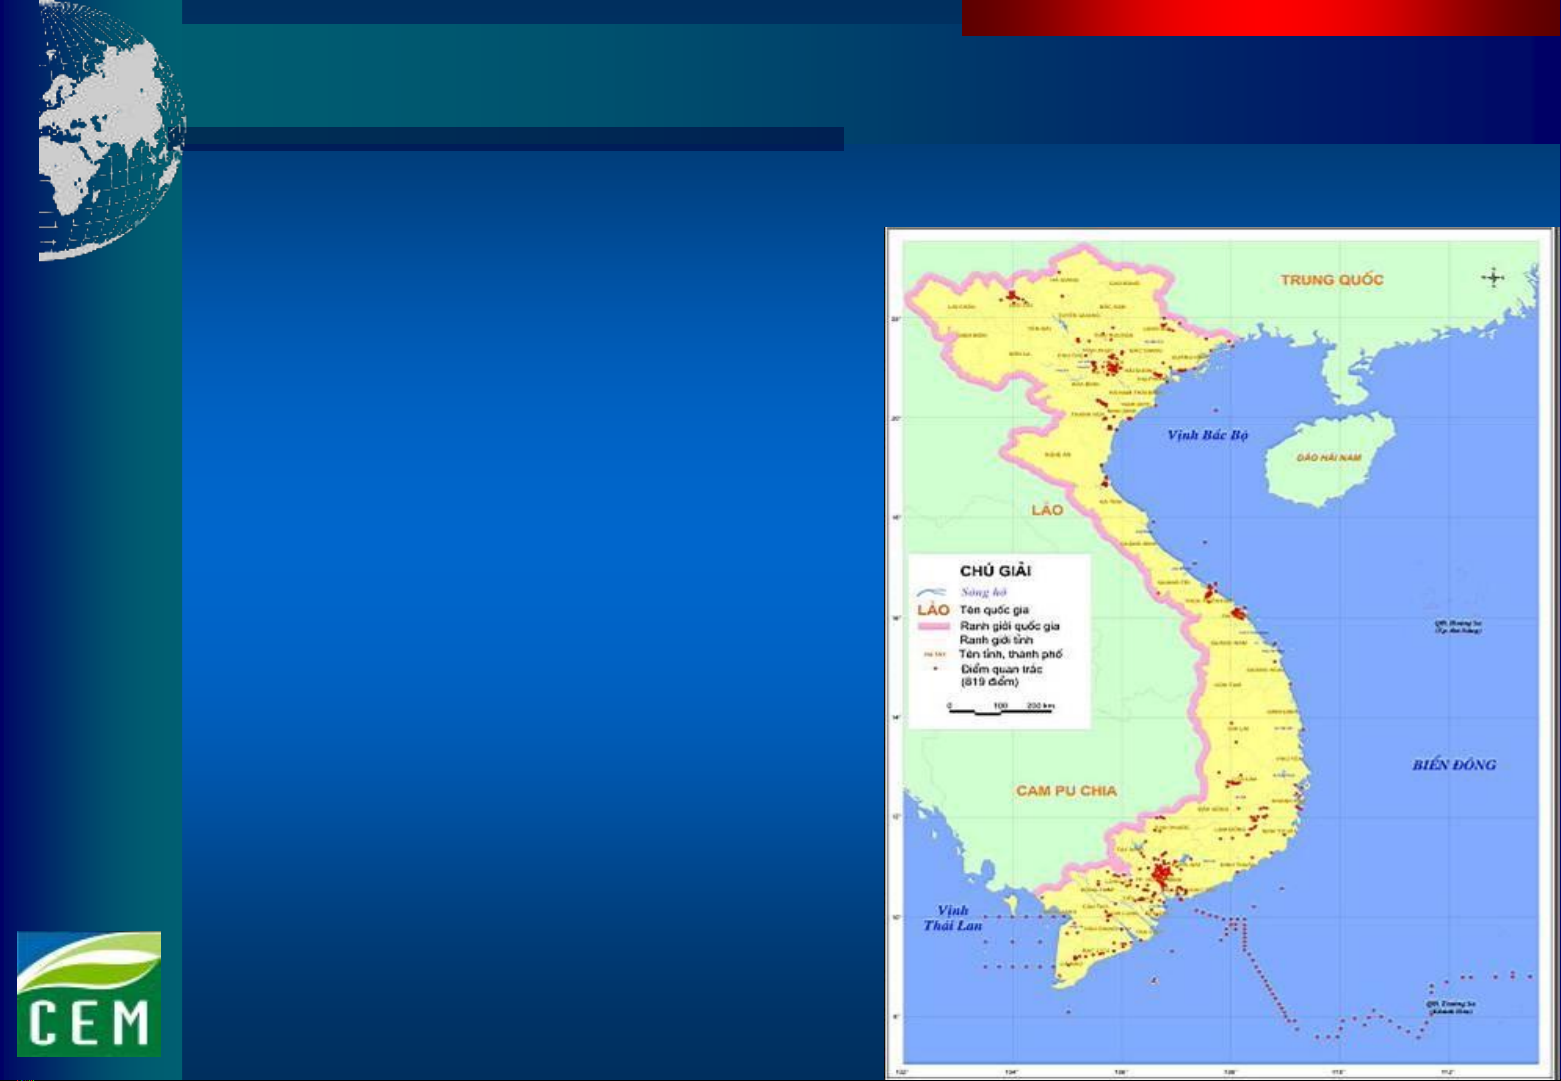This screenshot has width=1561, height=1081.
Task: Click the river symbol beside Sông hồ
Action: pos(931,592)
